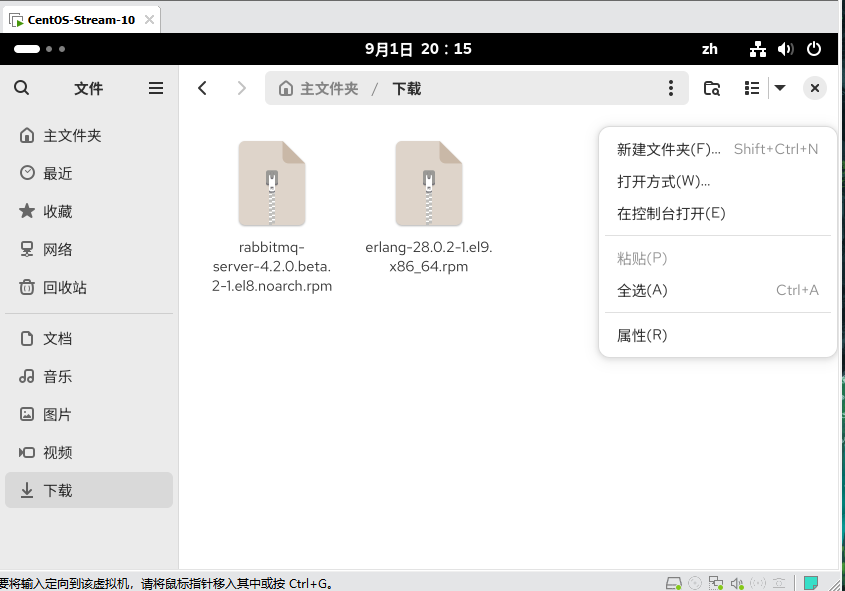Switch to the CentOS-Stream-10 VM tab

tap(81, 20)
